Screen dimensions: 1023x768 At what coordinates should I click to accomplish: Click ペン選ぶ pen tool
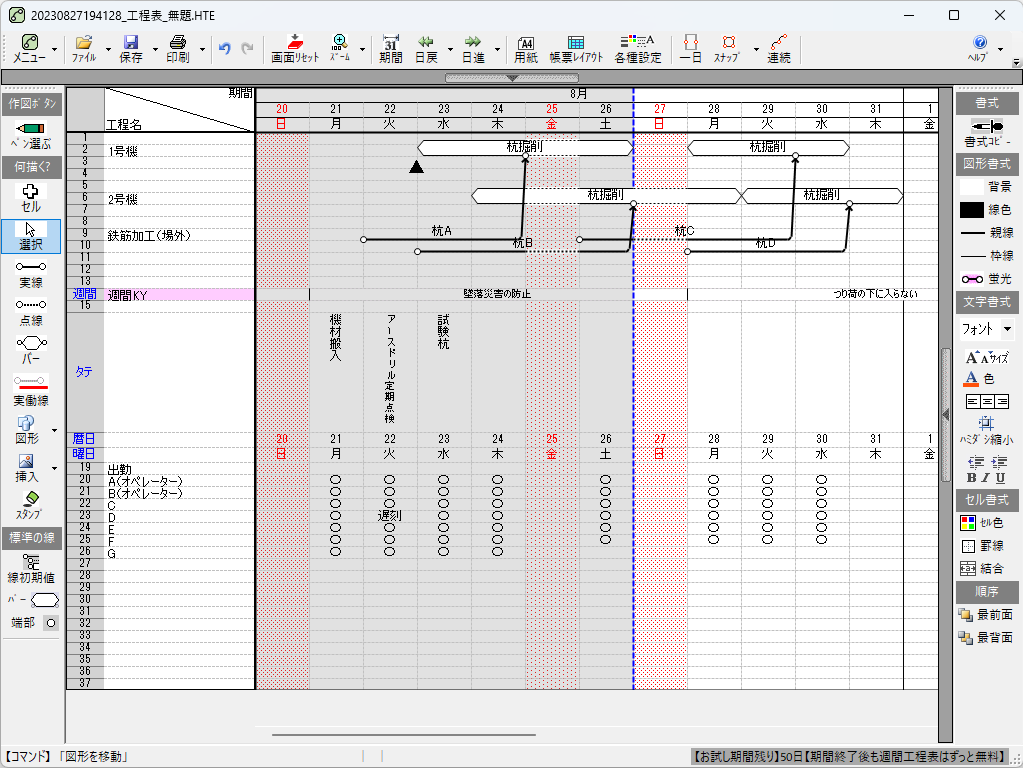(x=31, y=135)
